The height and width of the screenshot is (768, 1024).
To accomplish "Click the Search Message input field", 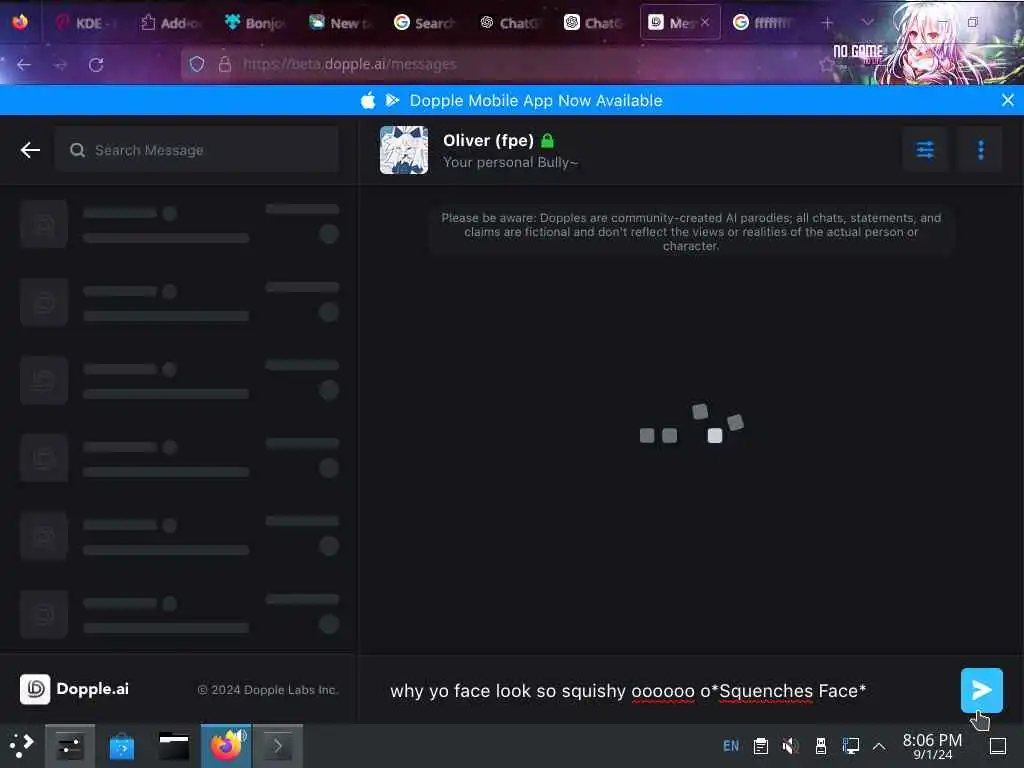I will (197, 150).
